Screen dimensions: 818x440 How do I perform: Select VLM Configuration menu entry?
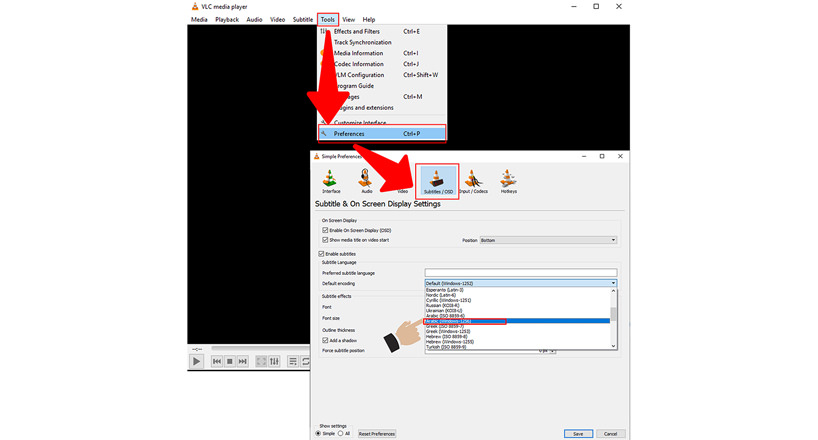pyautogui.click(x=382, y=75)
